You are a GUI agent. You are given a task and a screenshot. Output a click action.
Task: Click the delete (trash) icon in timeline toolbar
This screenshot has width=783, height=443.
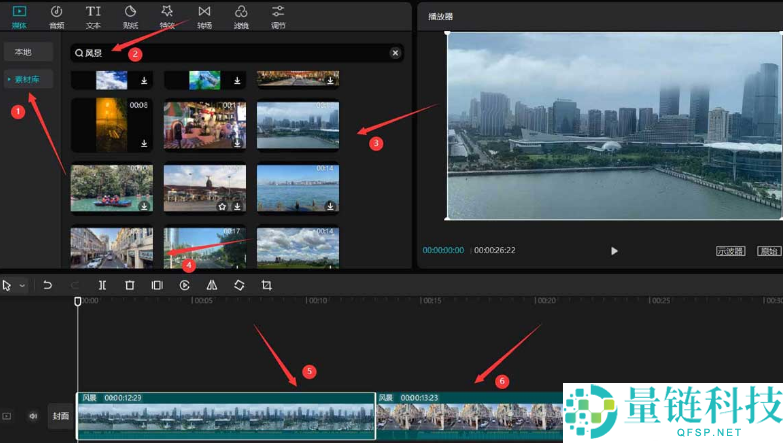[x=130, y=285]
